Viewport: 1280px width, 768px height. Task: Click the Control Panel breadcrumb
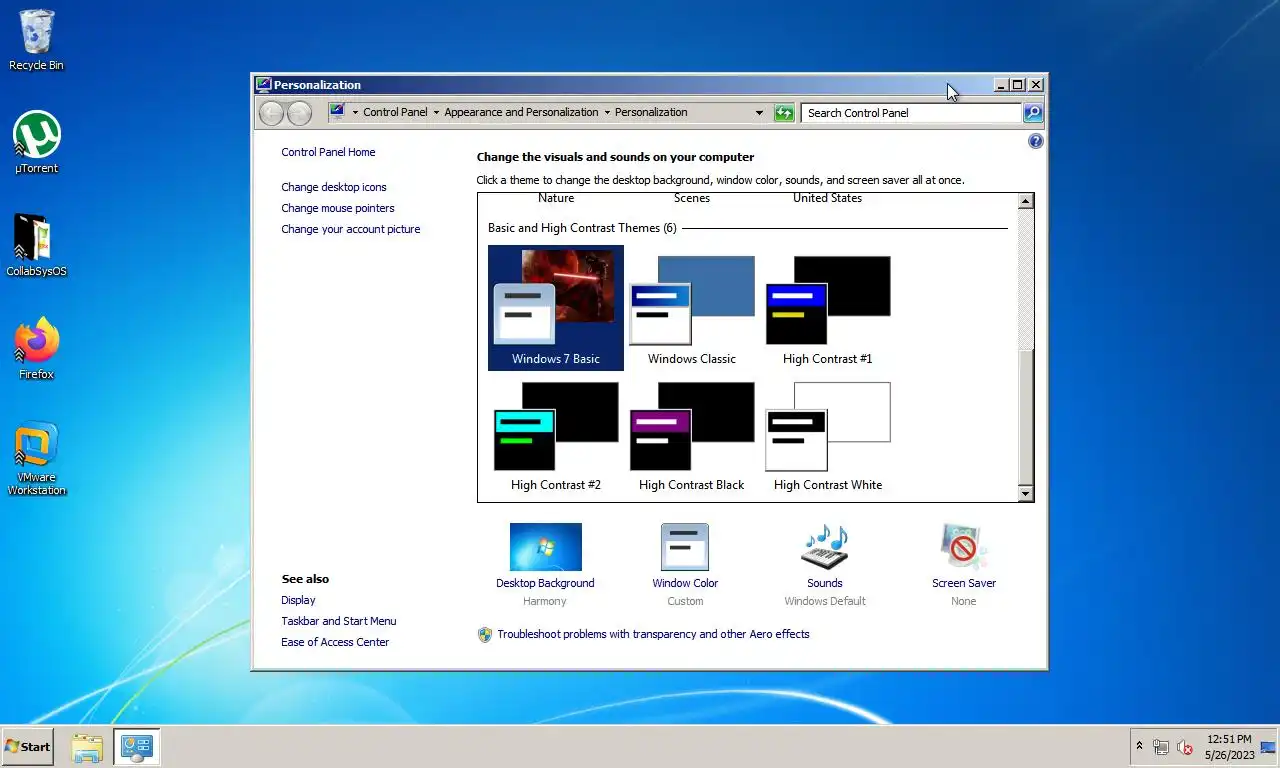(x=395, y=112)
